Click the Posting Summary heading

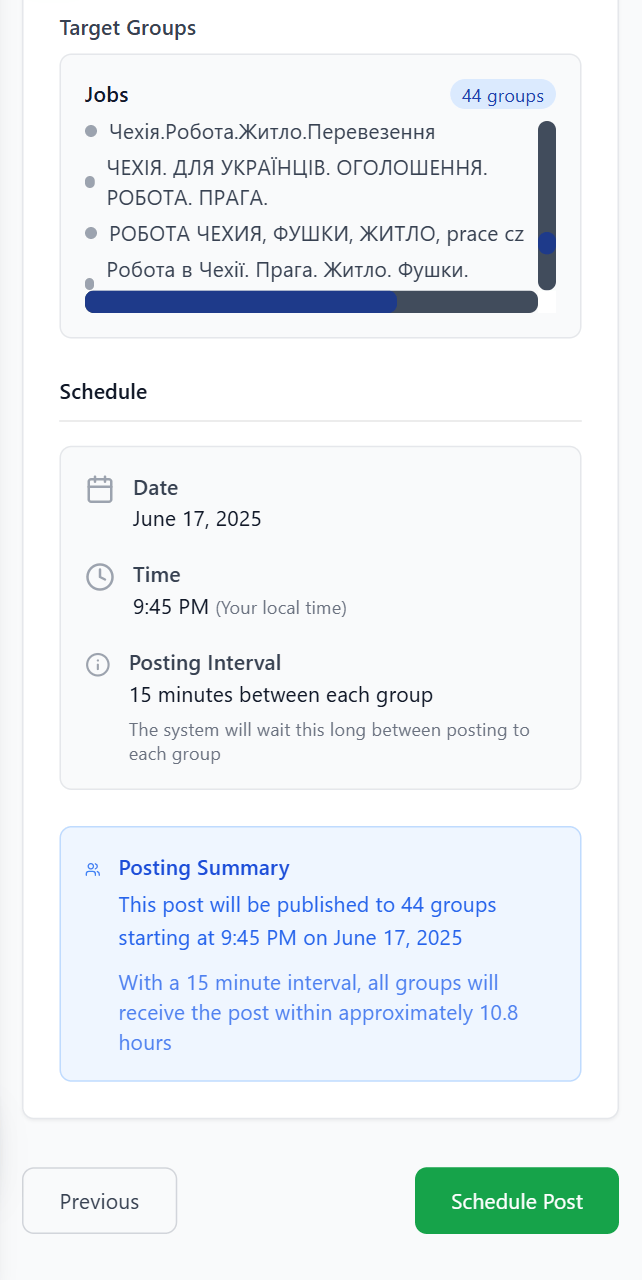(x=204, y=868)
